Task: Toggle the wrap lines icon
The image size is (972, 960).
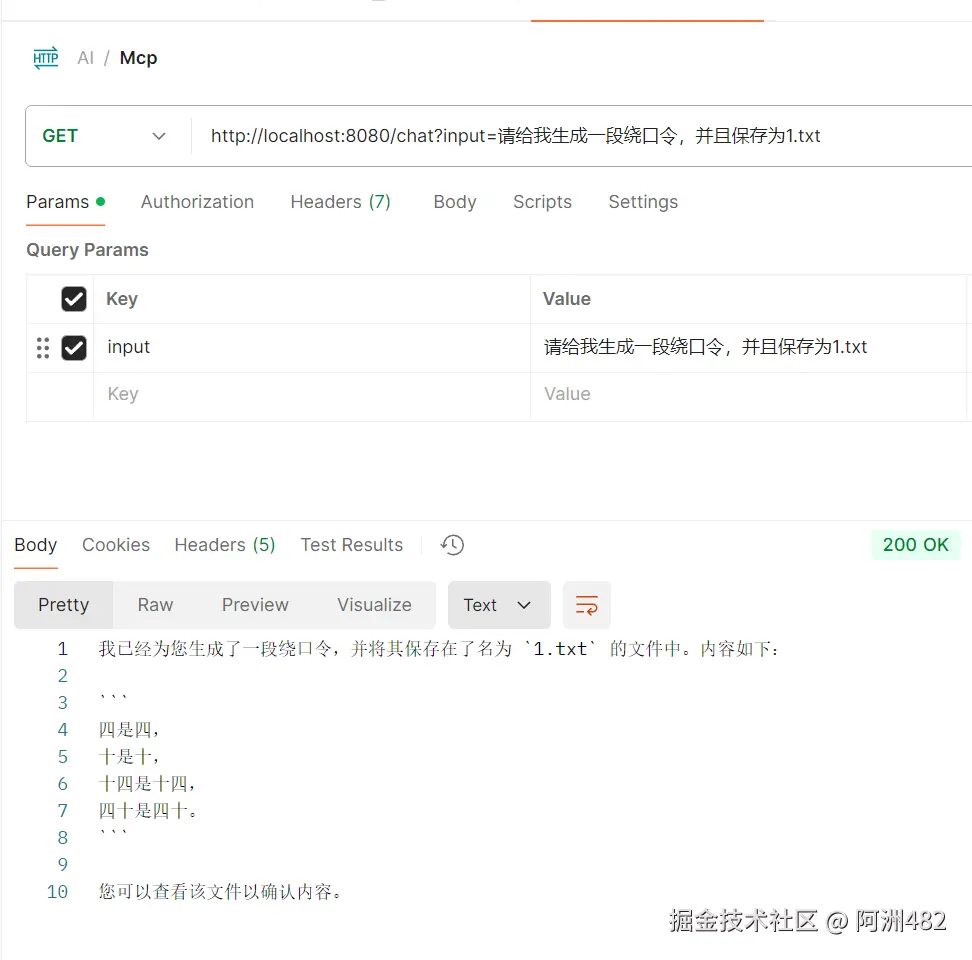Action: pos(586,605)
